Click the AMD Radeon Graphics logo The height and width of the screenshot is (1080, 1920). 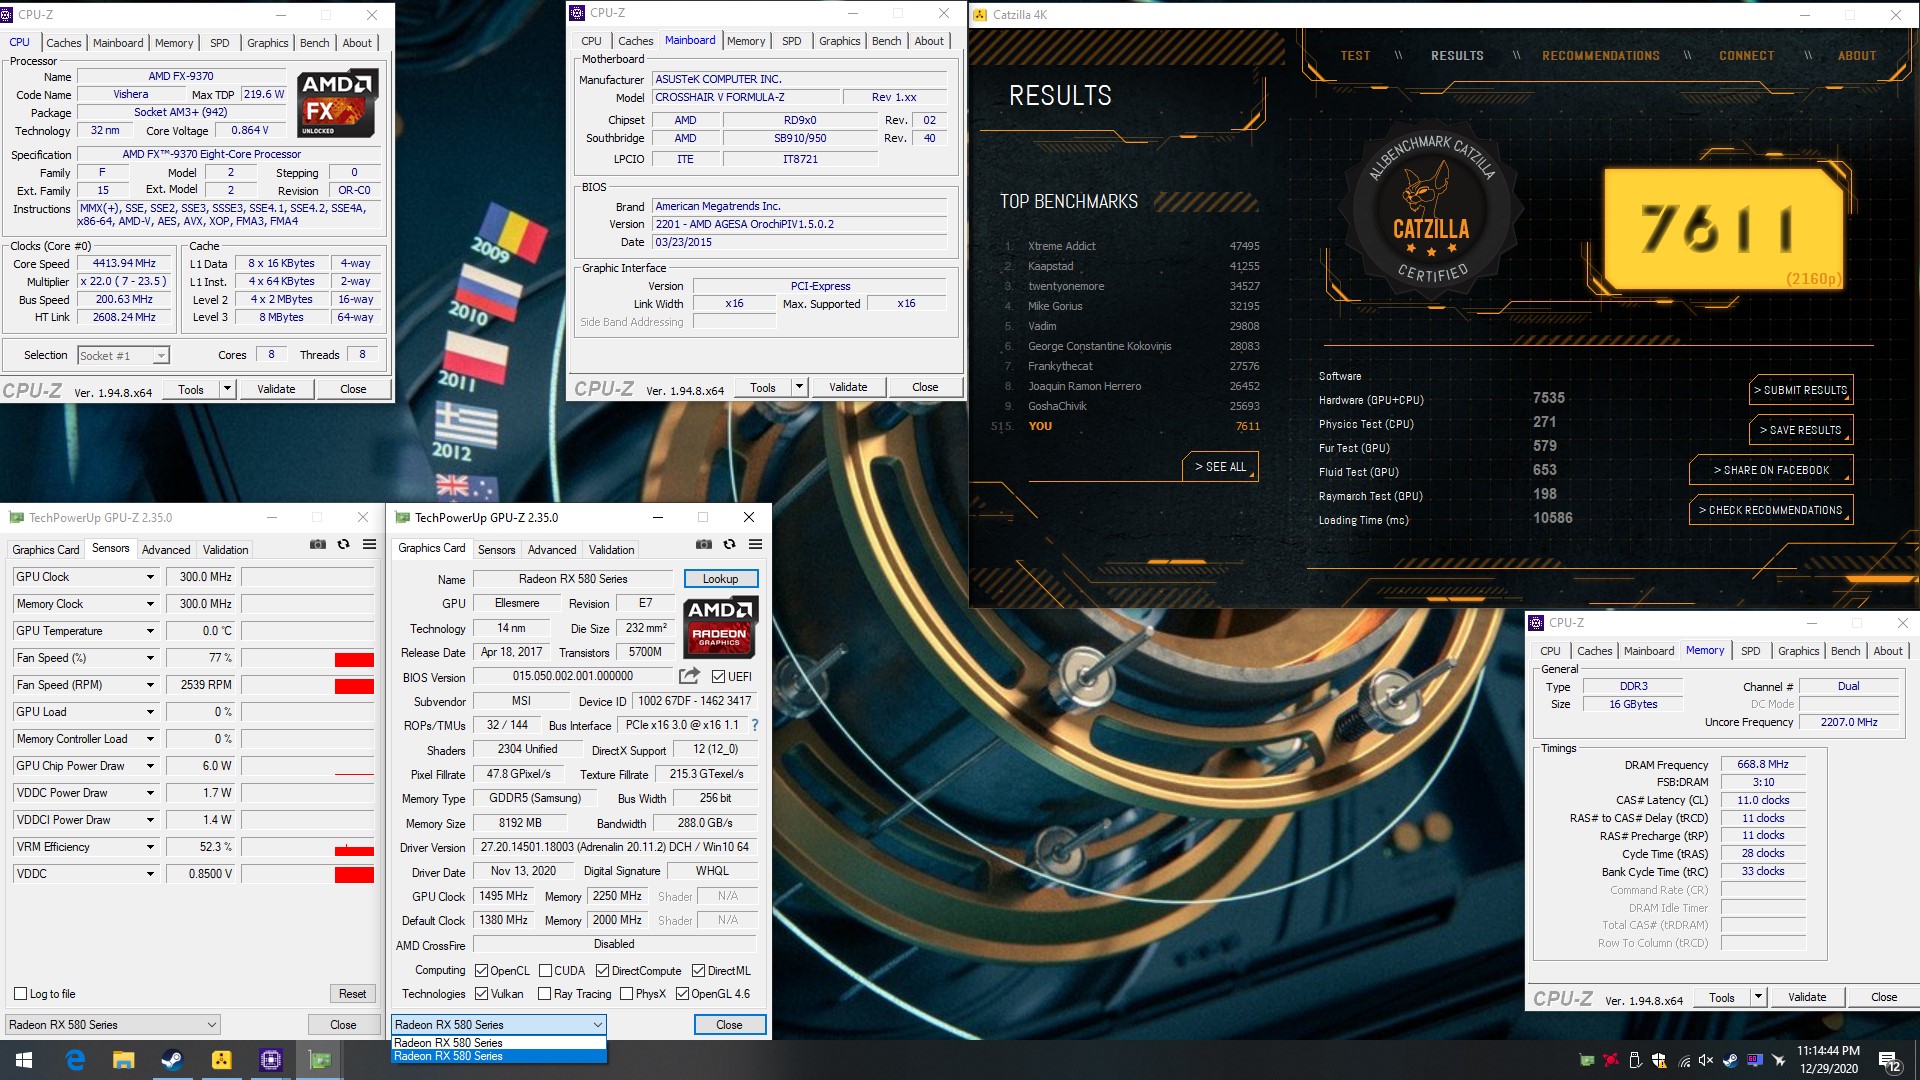pos(721,627)
